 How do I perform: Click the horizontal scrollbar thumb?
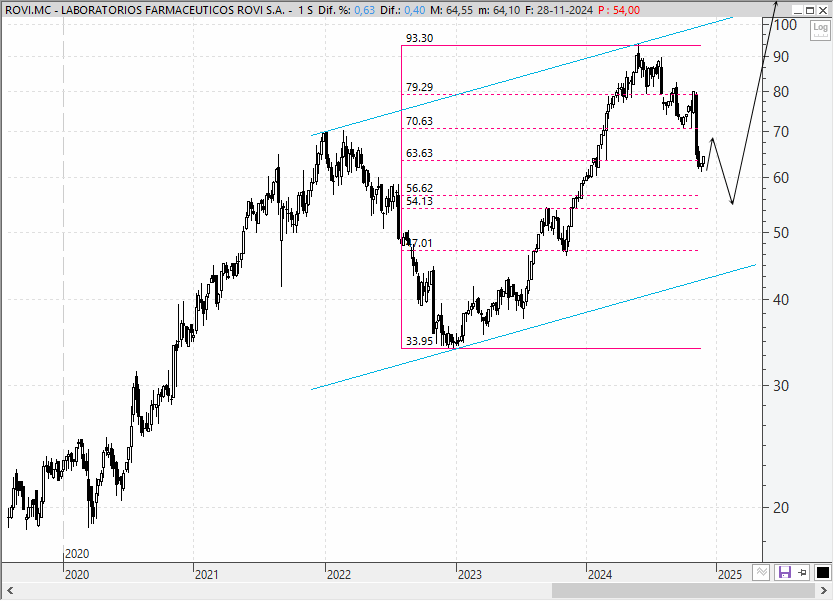click(683, 590)
